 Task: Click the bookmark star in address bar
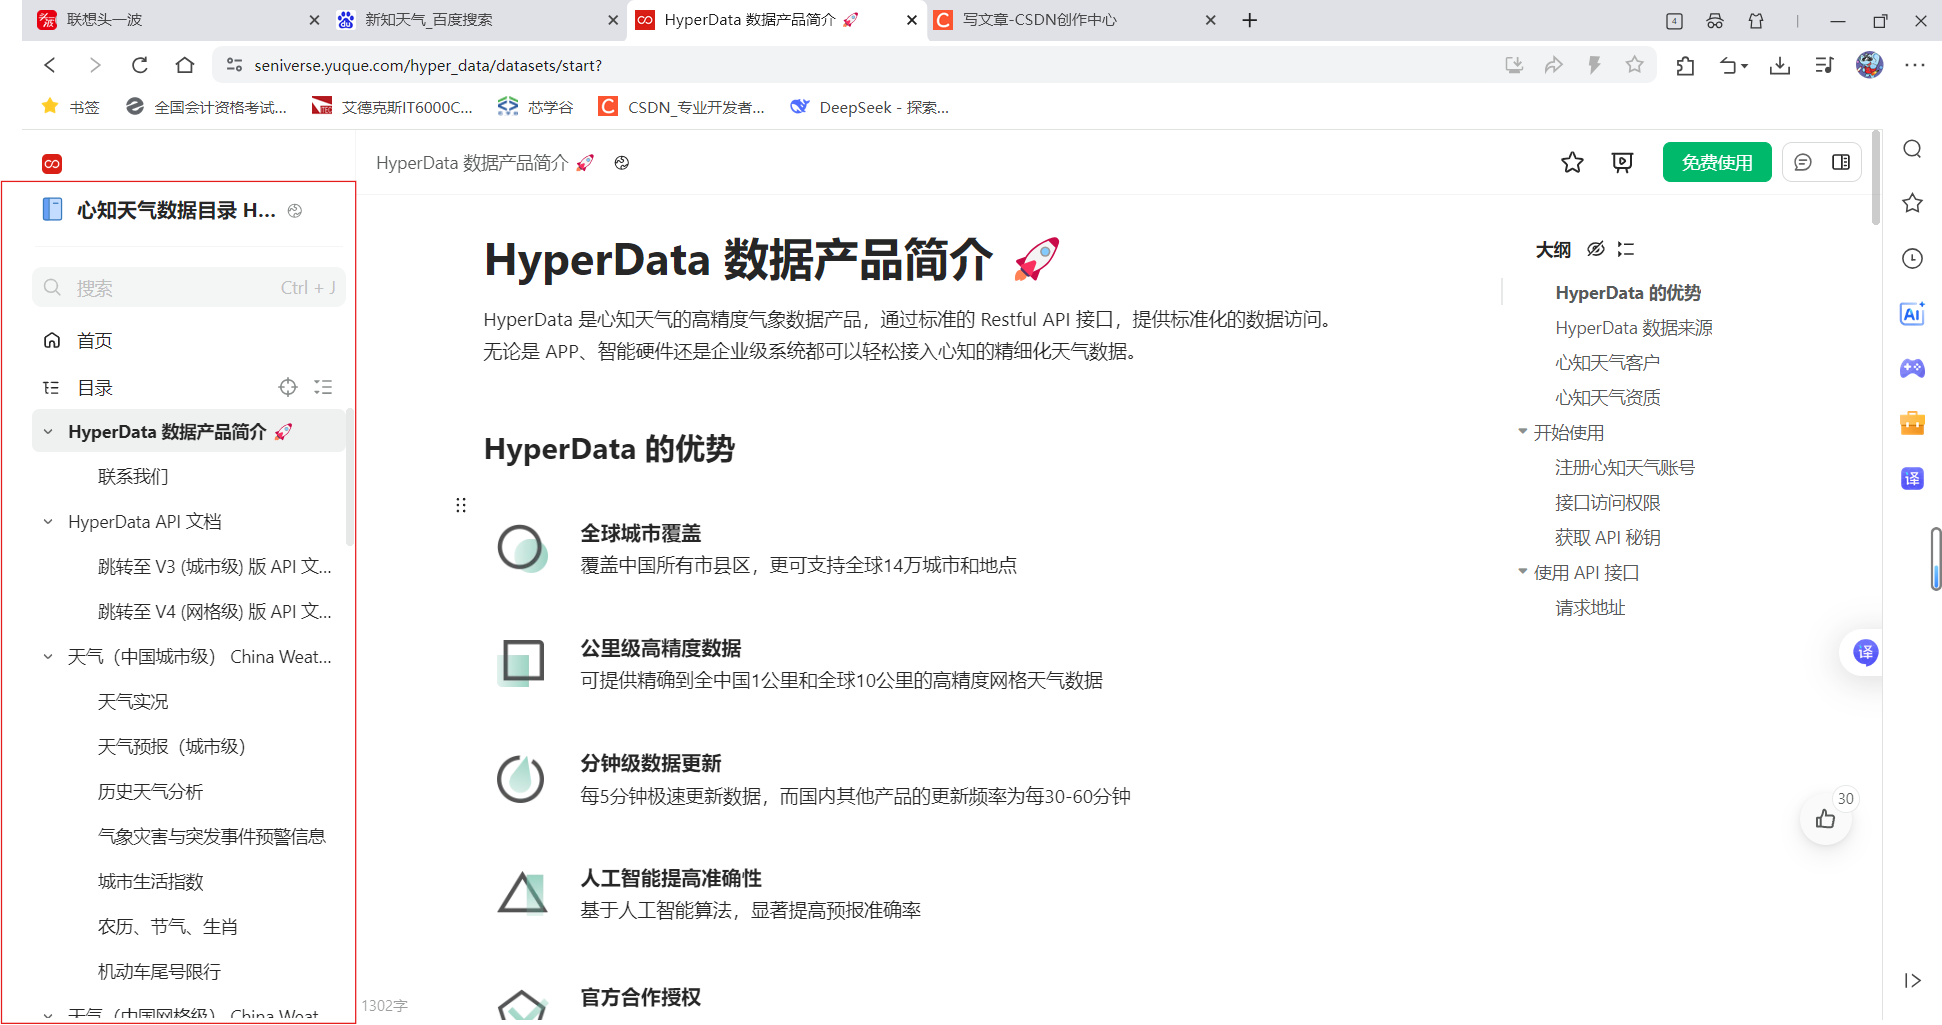1634,65
